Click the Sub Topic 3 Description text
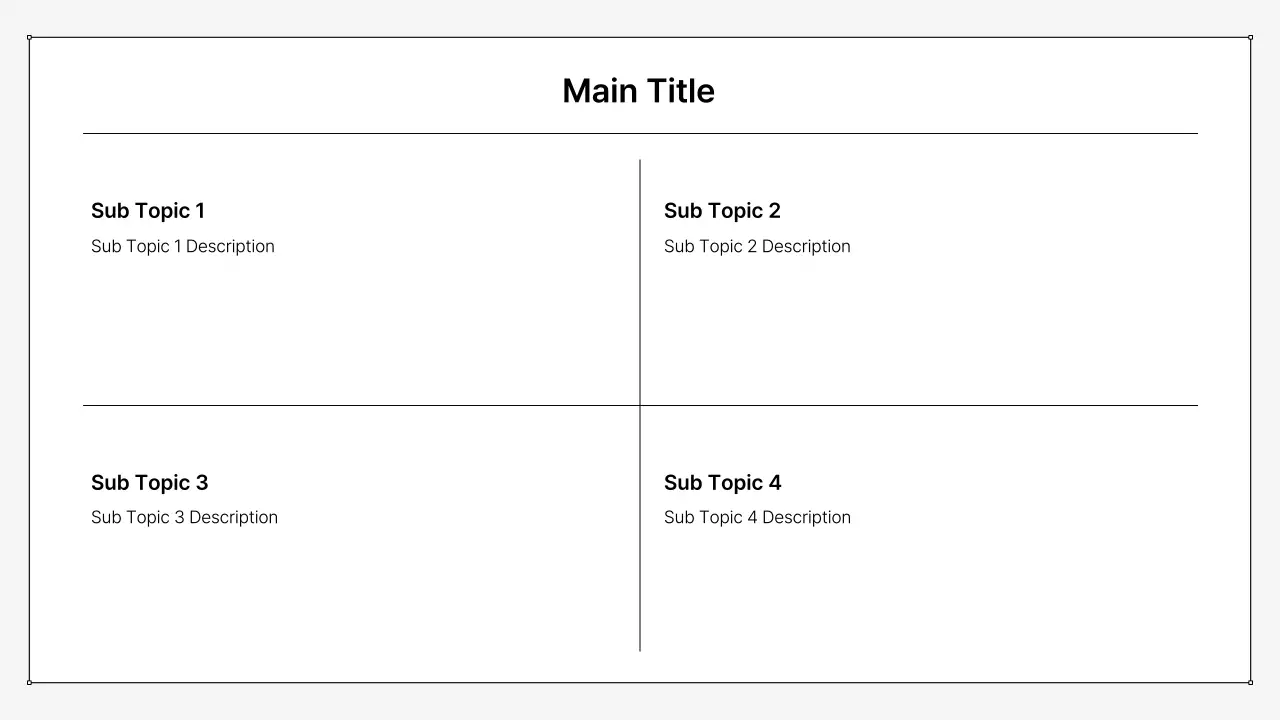This screenshot has height=720, width=1280. point(184,517)
